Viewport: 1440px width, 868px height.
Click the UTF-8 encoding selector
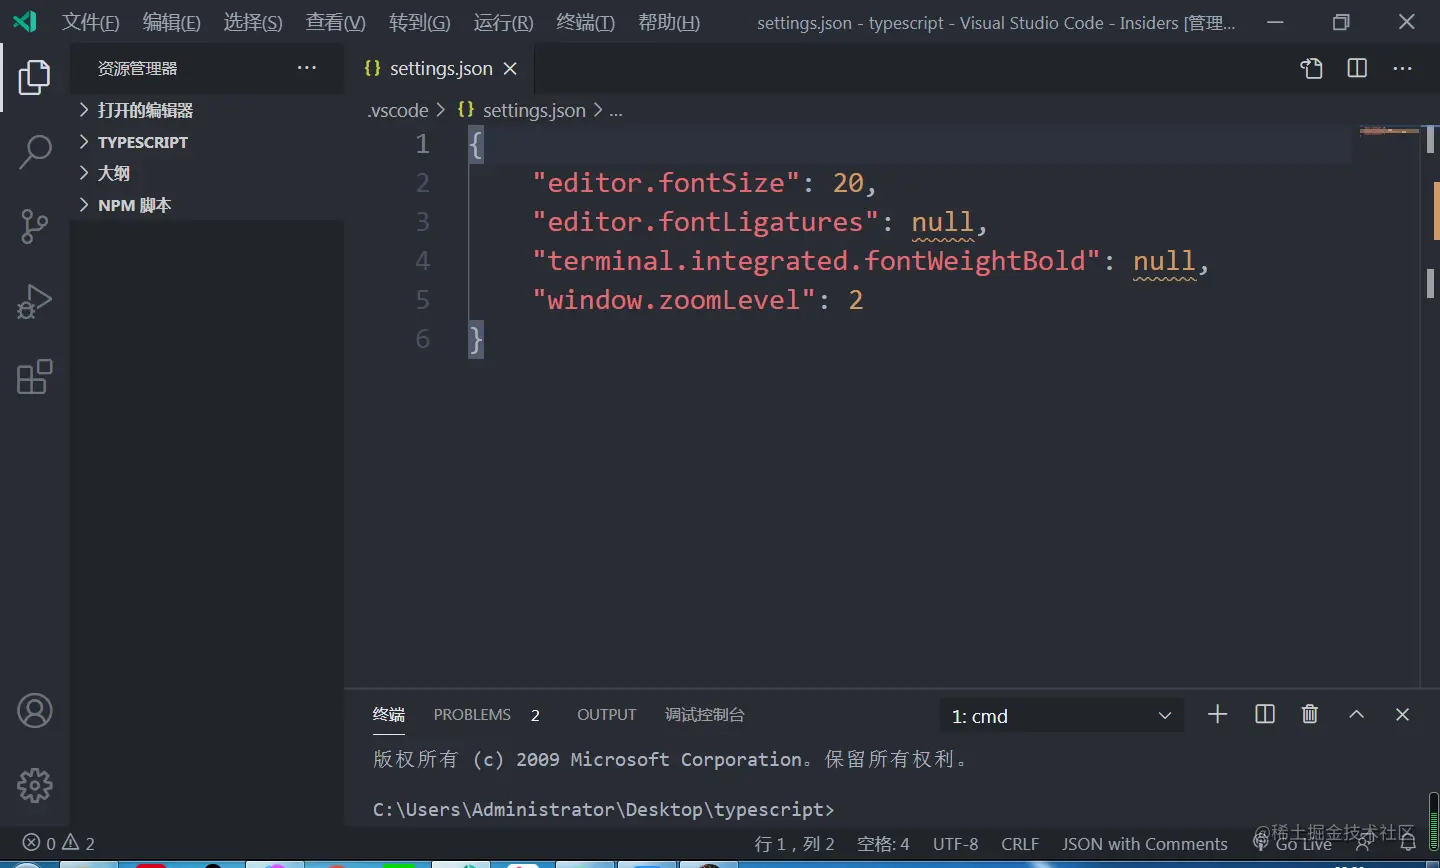[955, 844]
